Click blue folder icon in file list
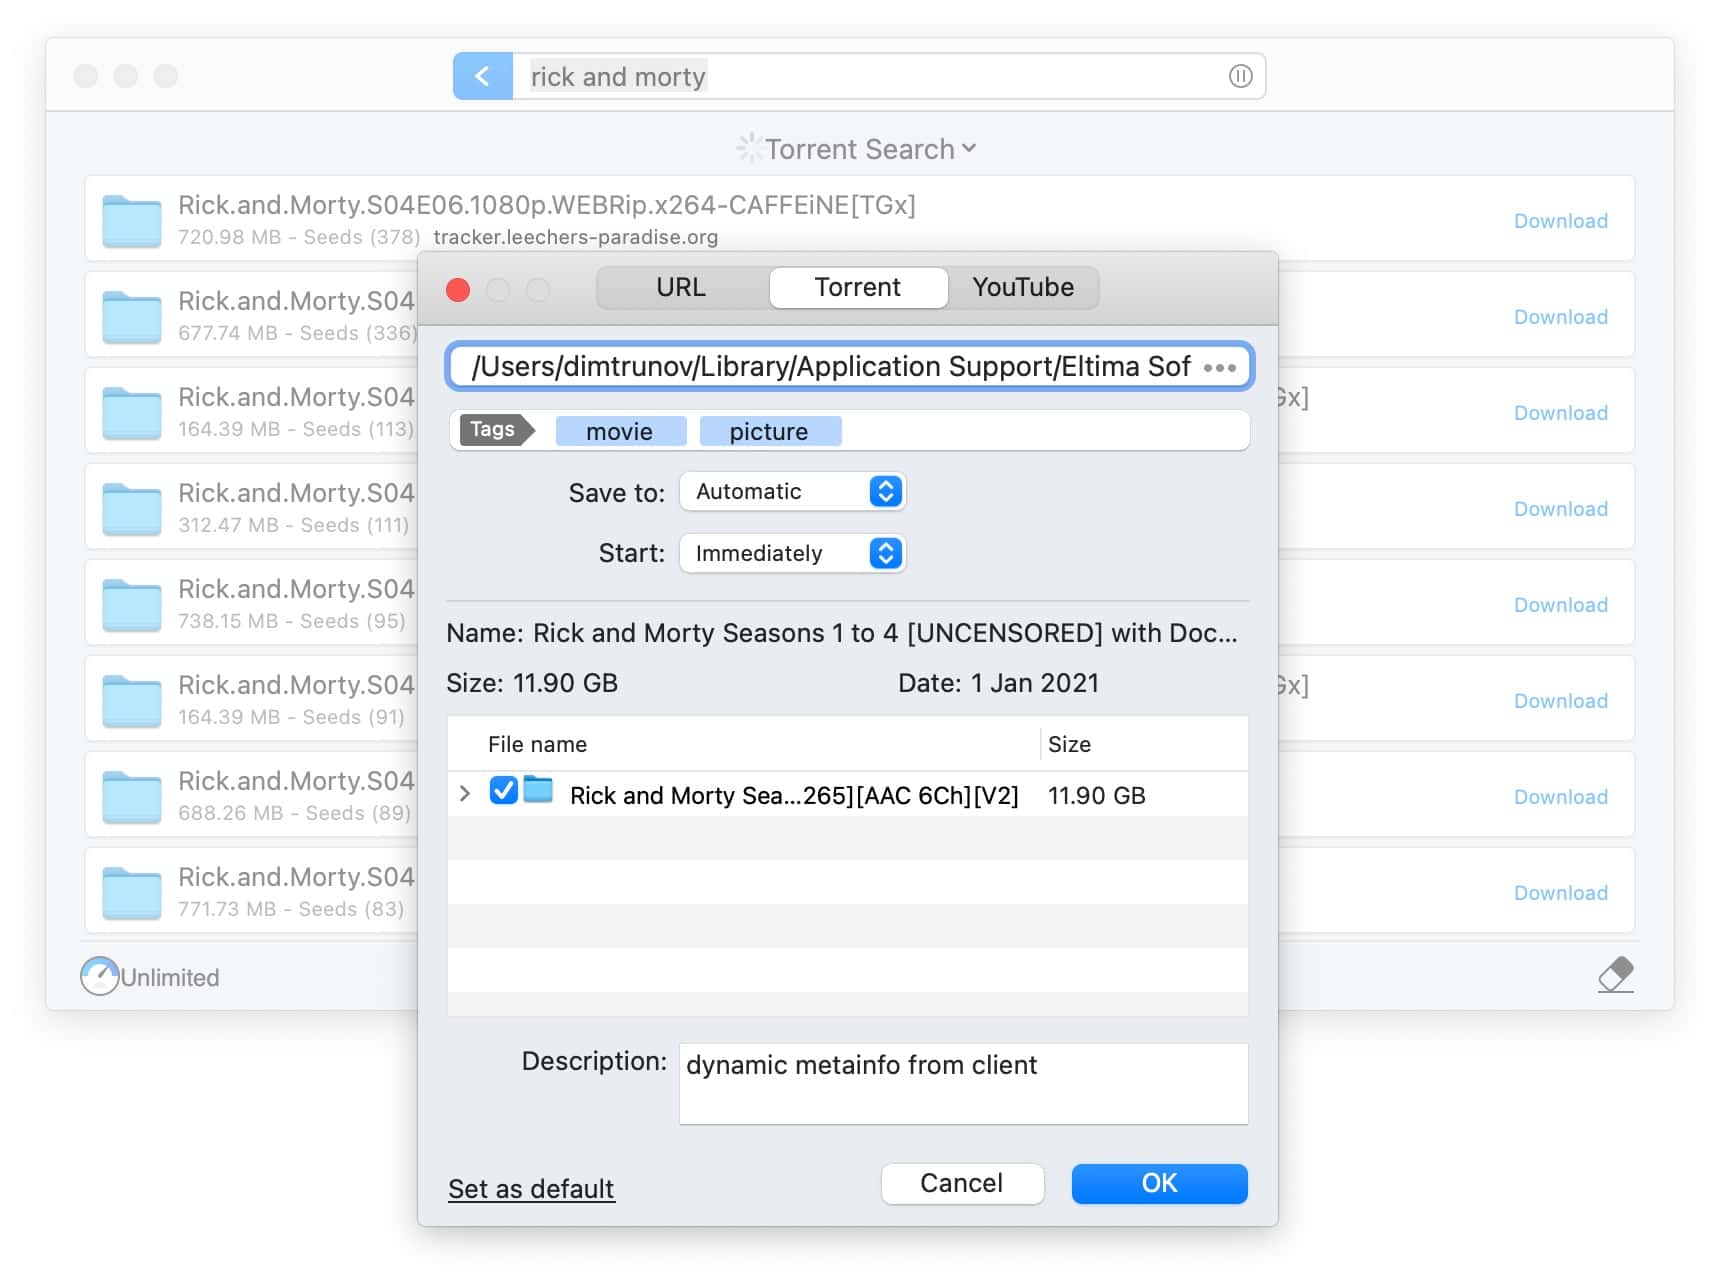This screenshot has width=1720, height=1280. 538,790
